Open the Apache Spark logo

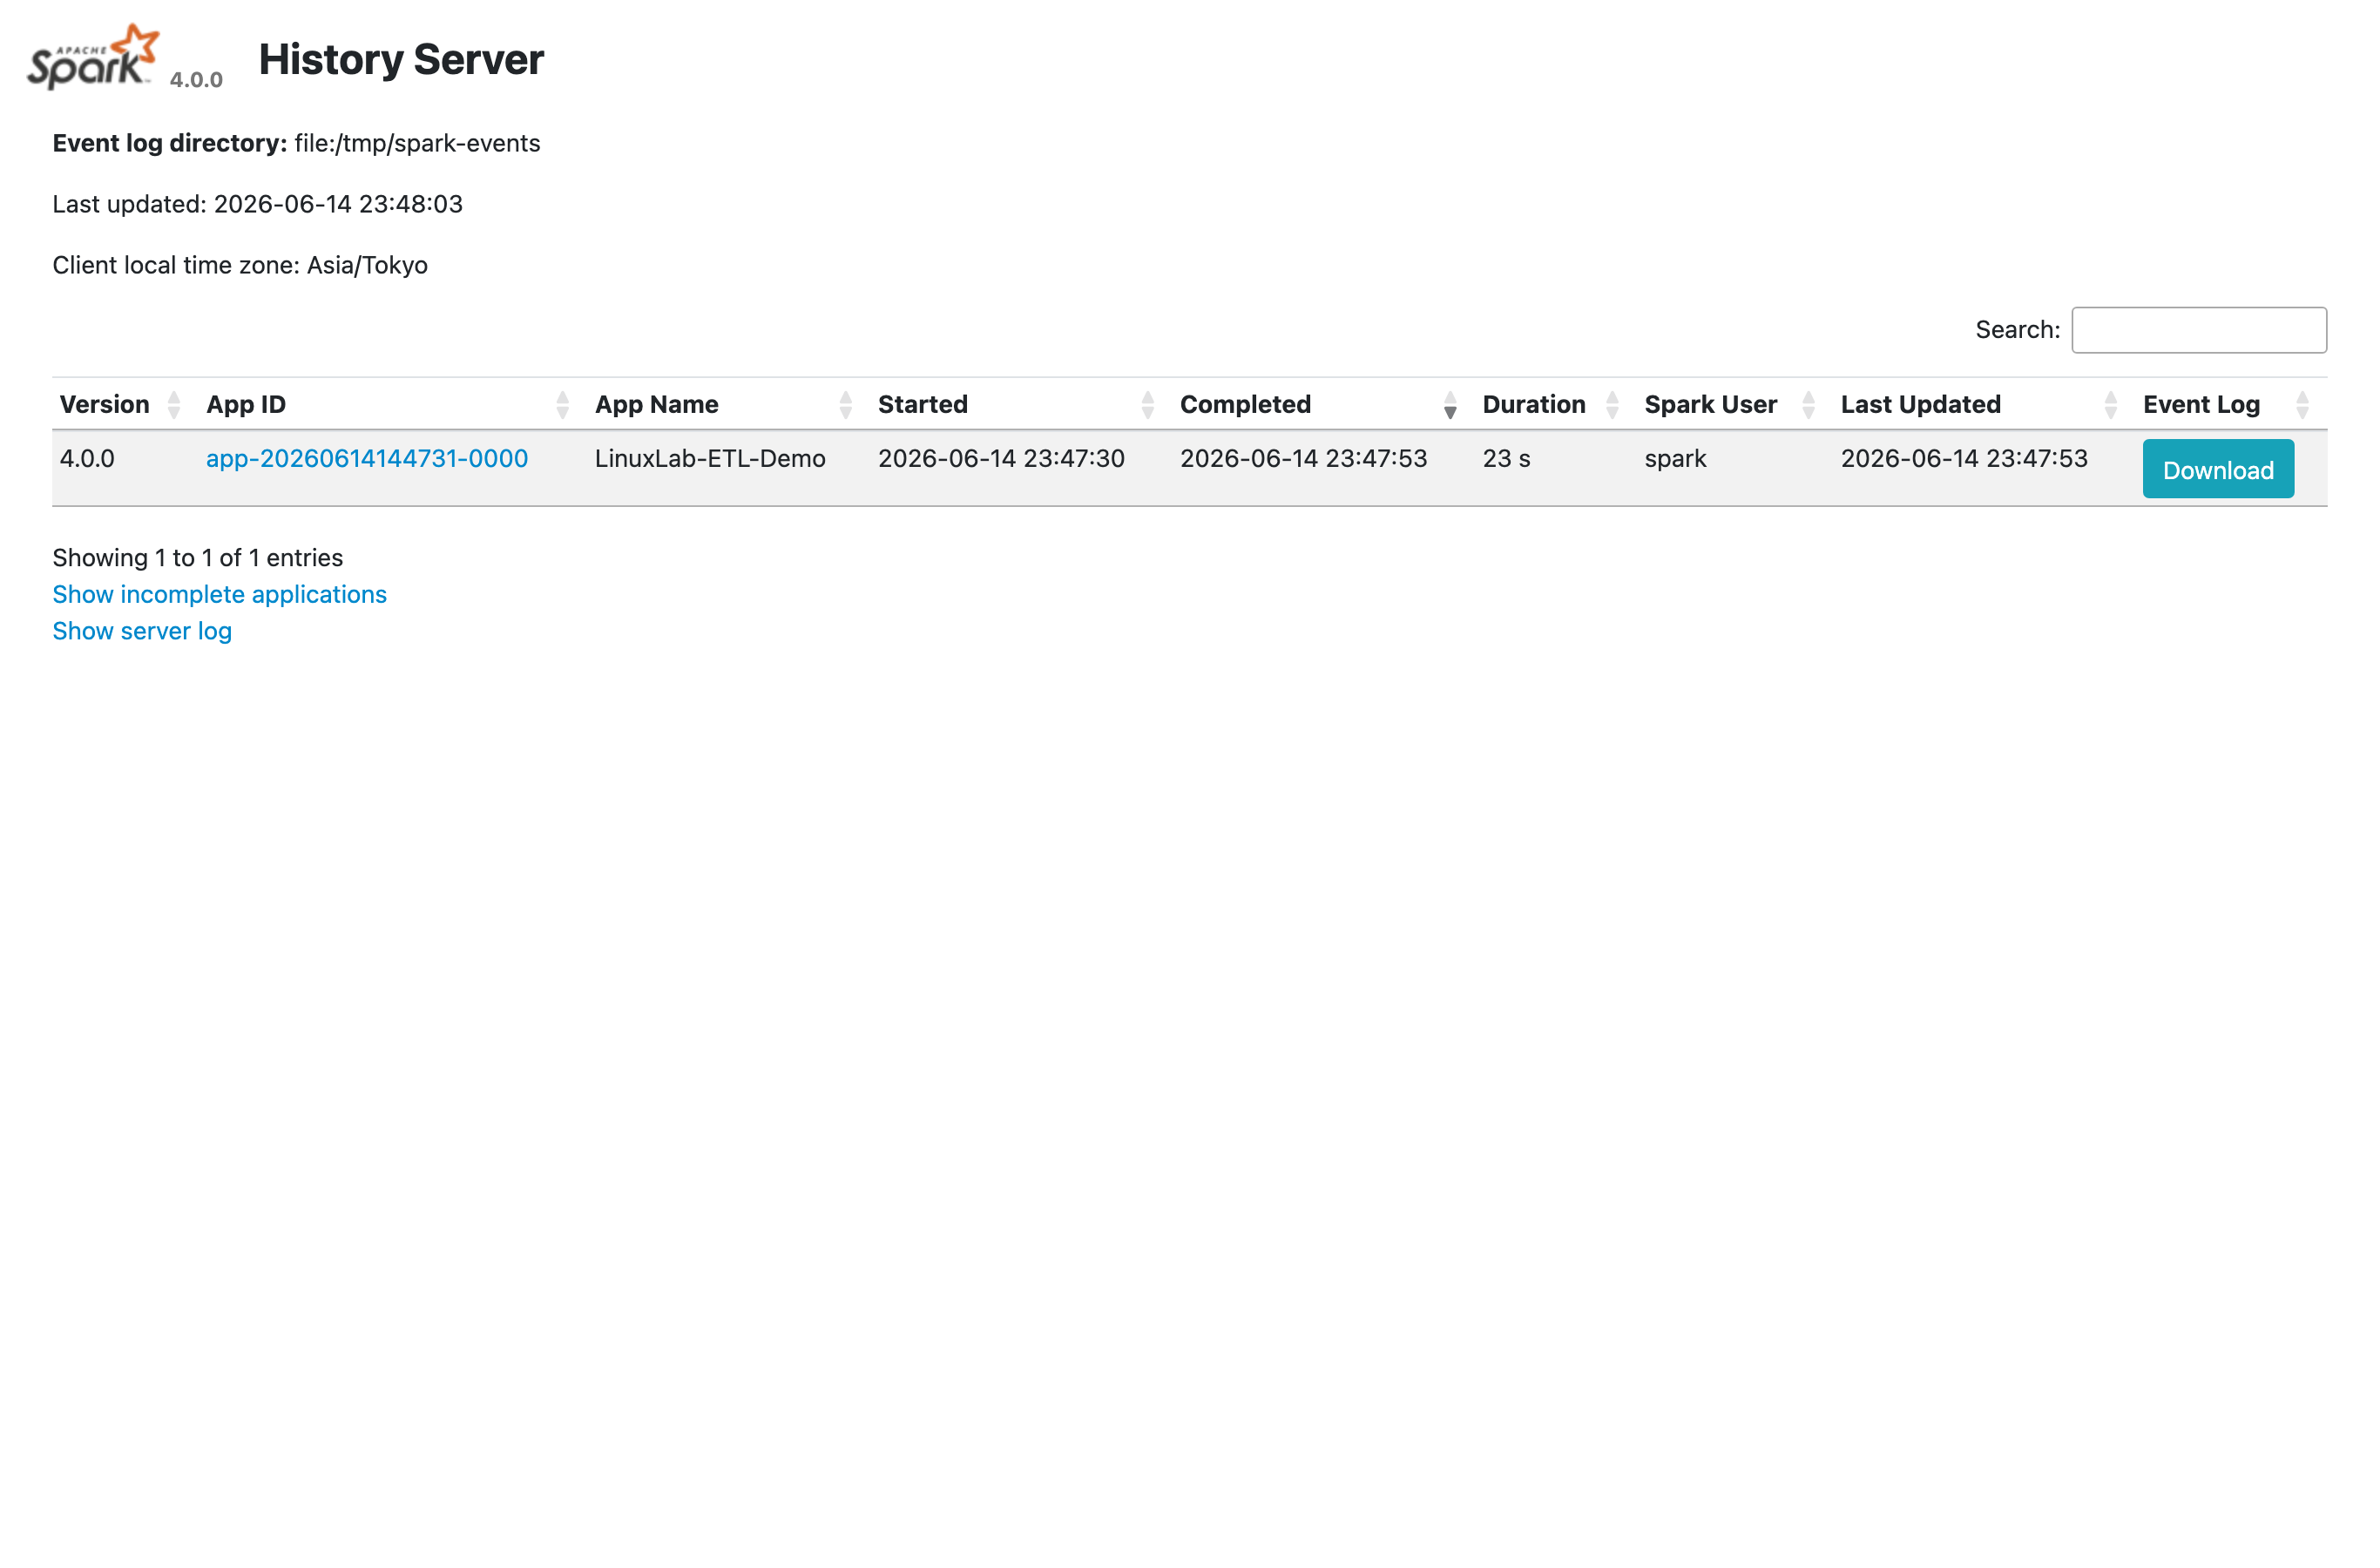coord(93,57)
